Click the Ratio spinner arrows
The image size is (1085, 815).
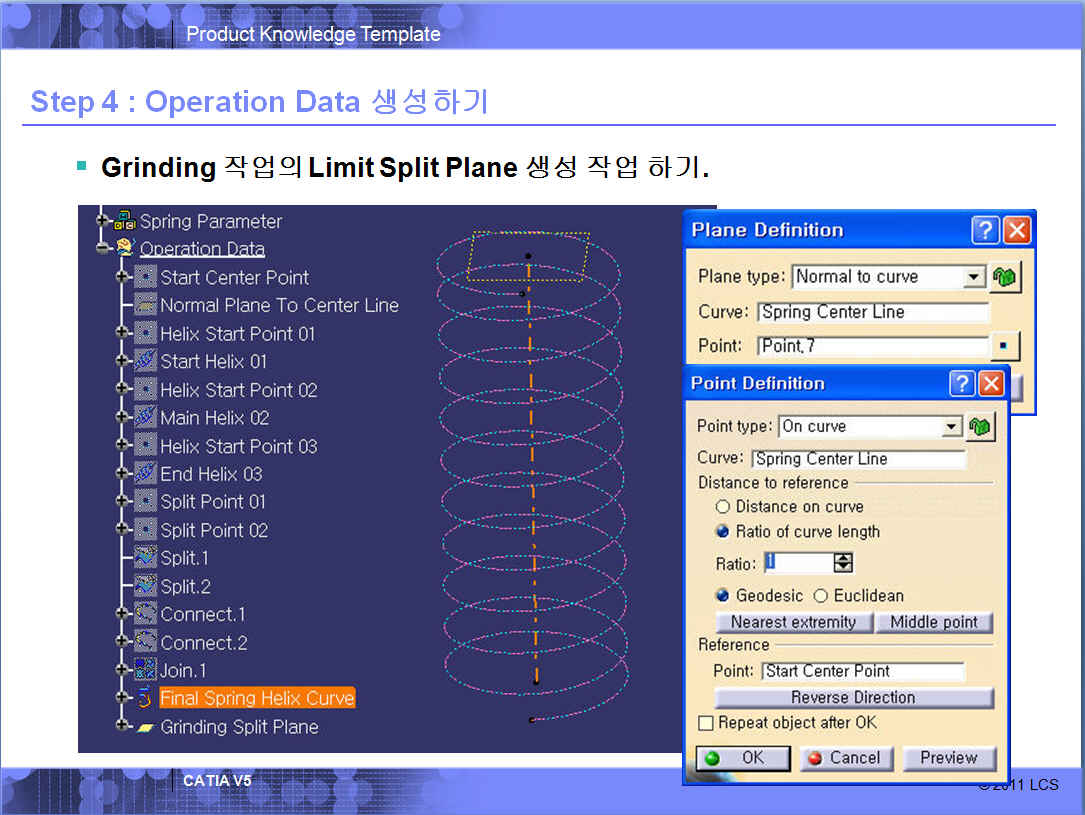click(x=843, y=563)
